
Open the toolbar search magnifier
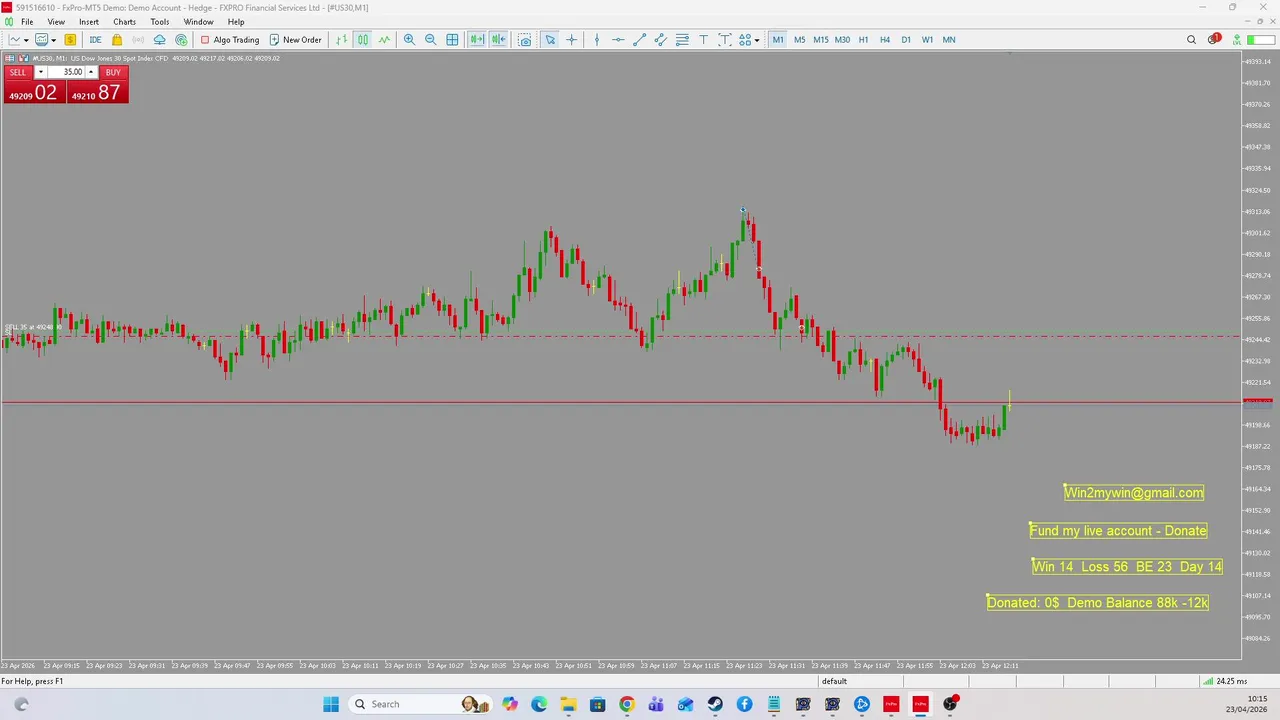pos(1191,40)
